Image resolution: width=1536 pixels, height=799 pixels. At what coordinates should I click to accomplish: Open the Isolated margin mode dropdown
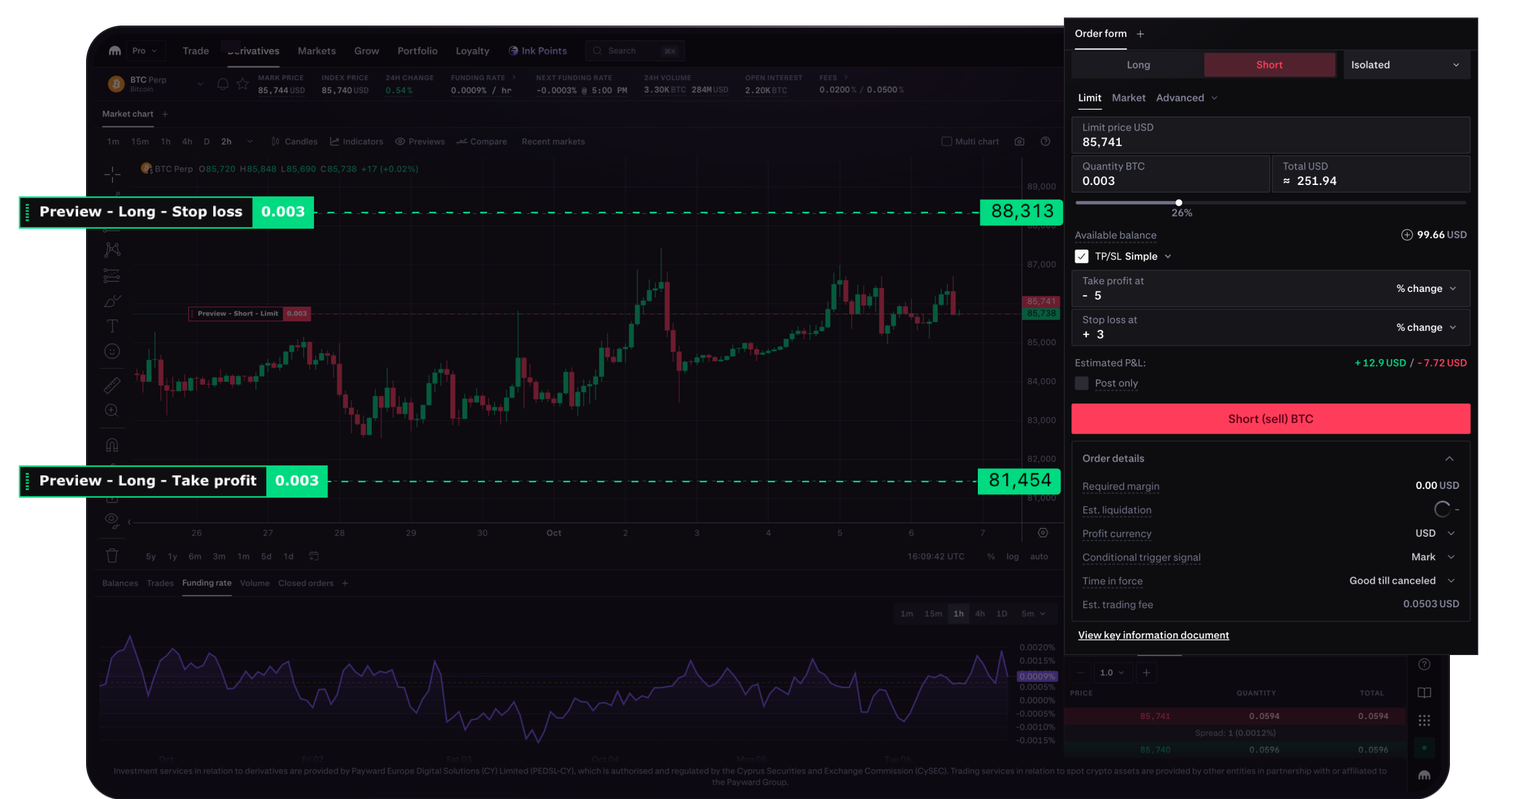(x=1405, y=65)
